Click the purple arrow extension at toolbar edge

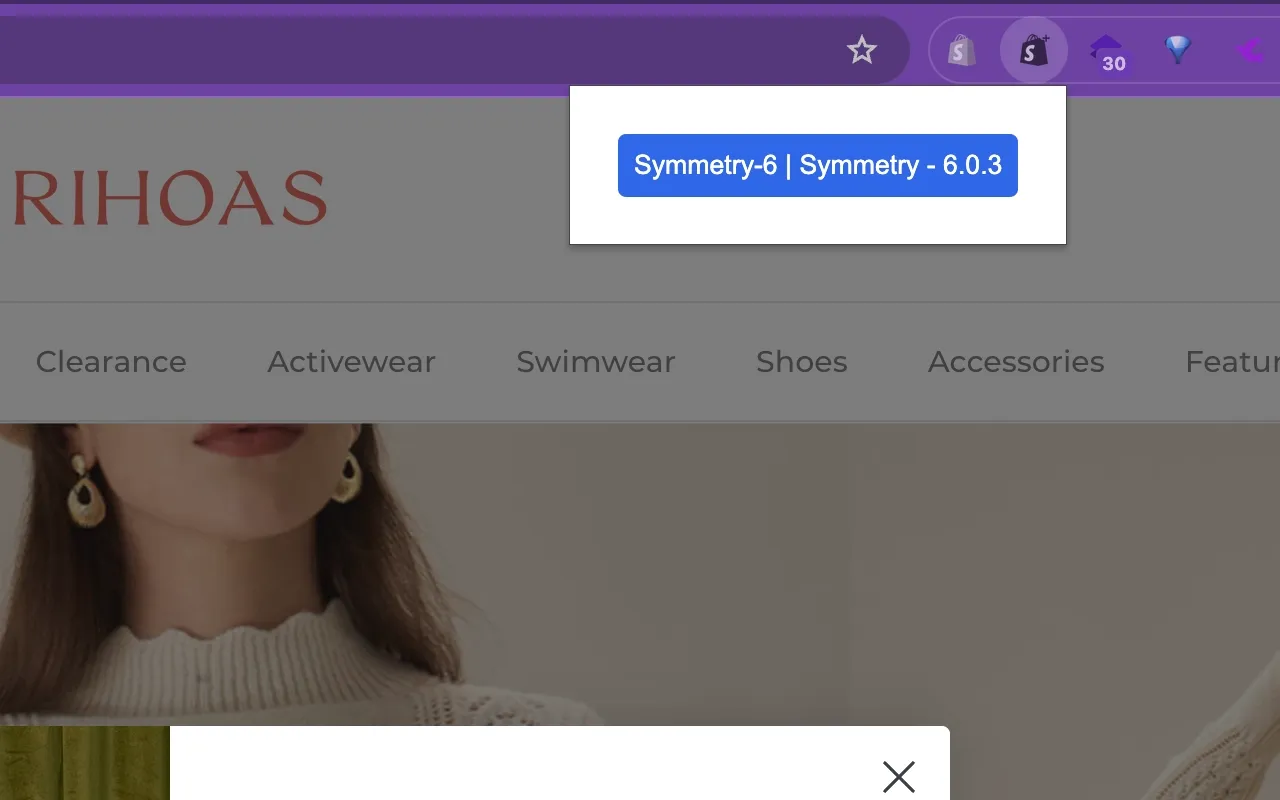pyautogui.click(x=1250, y=50)
